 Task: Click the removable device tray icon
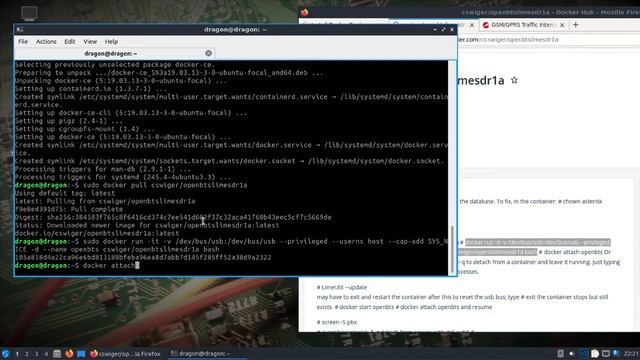point(560,353)
